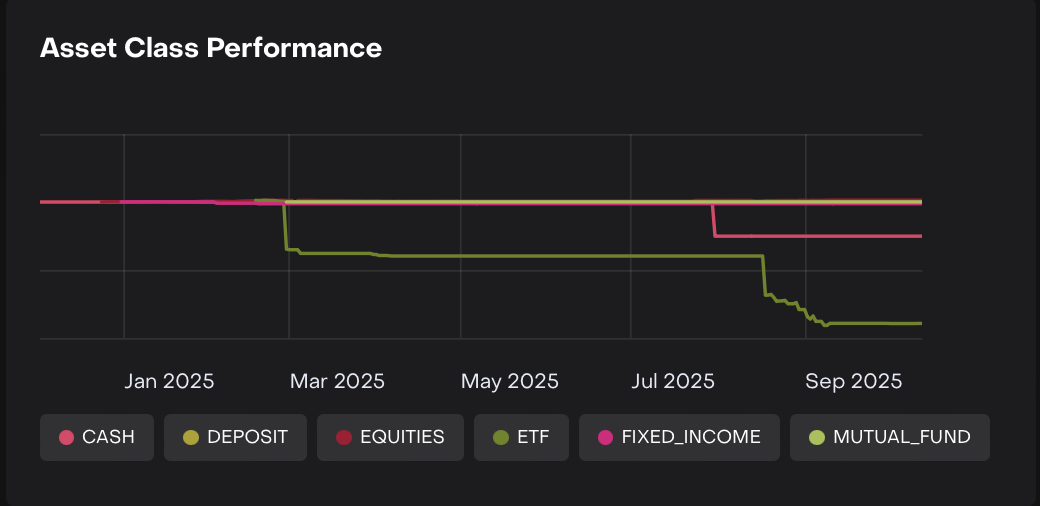Click the pink-red CASH color dot
Image resolution: width=1040 pixels, height=506 pixels.
tap(67, 437)
